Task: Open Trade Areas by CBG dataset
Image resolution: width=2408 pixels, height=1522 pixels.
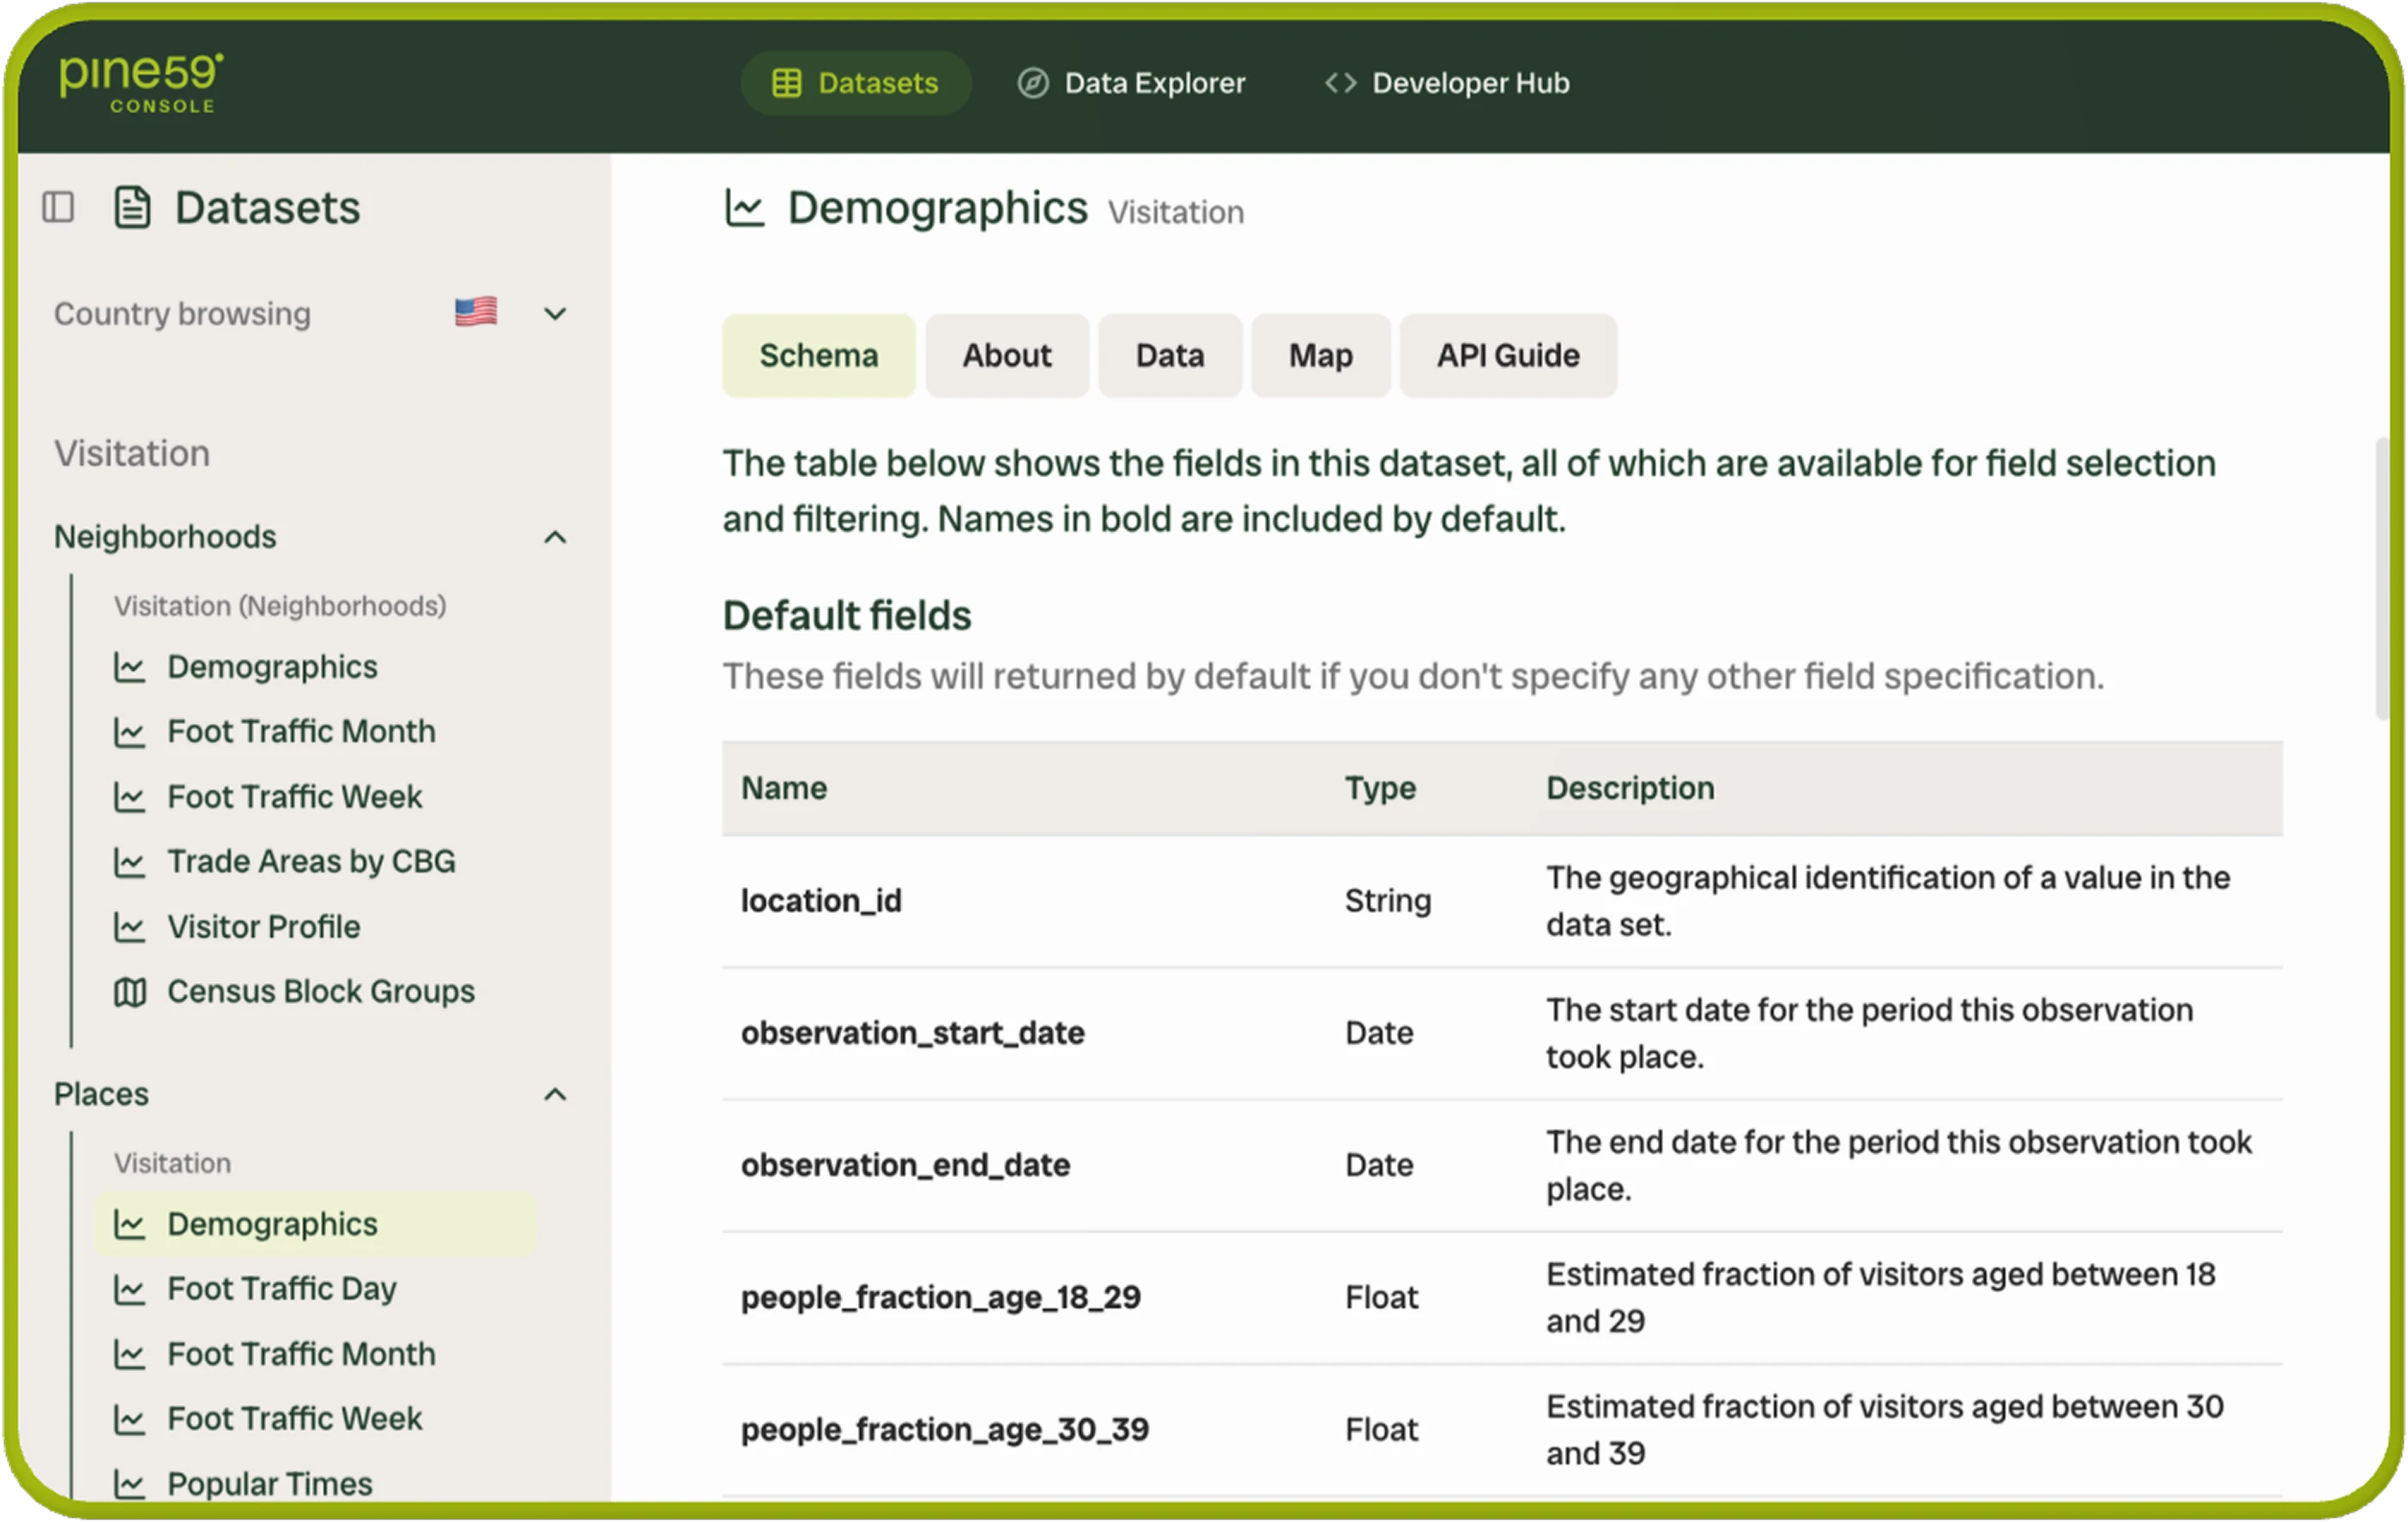Action: [x=311, y=862]
